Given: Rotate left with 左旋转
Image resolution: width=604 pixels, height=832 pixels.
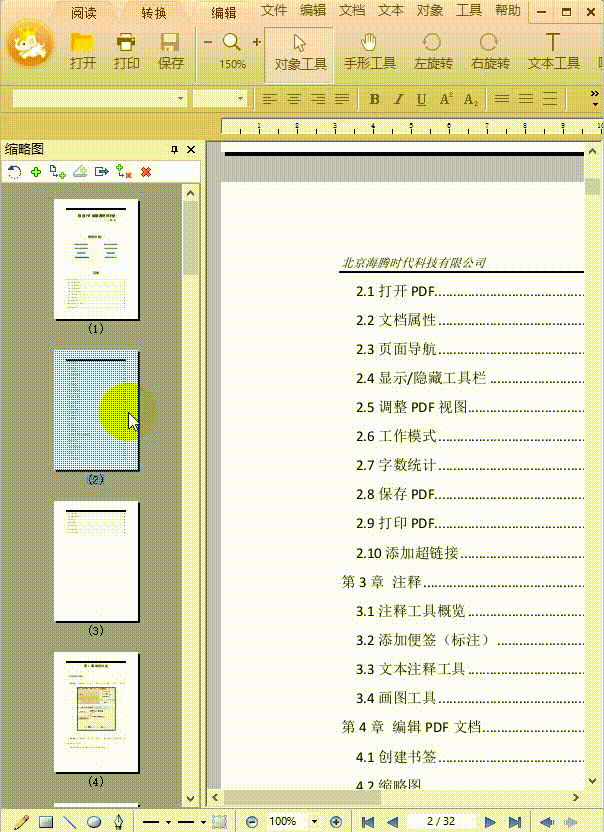Looking at the screenshot, I should click(x=433, y=52).
